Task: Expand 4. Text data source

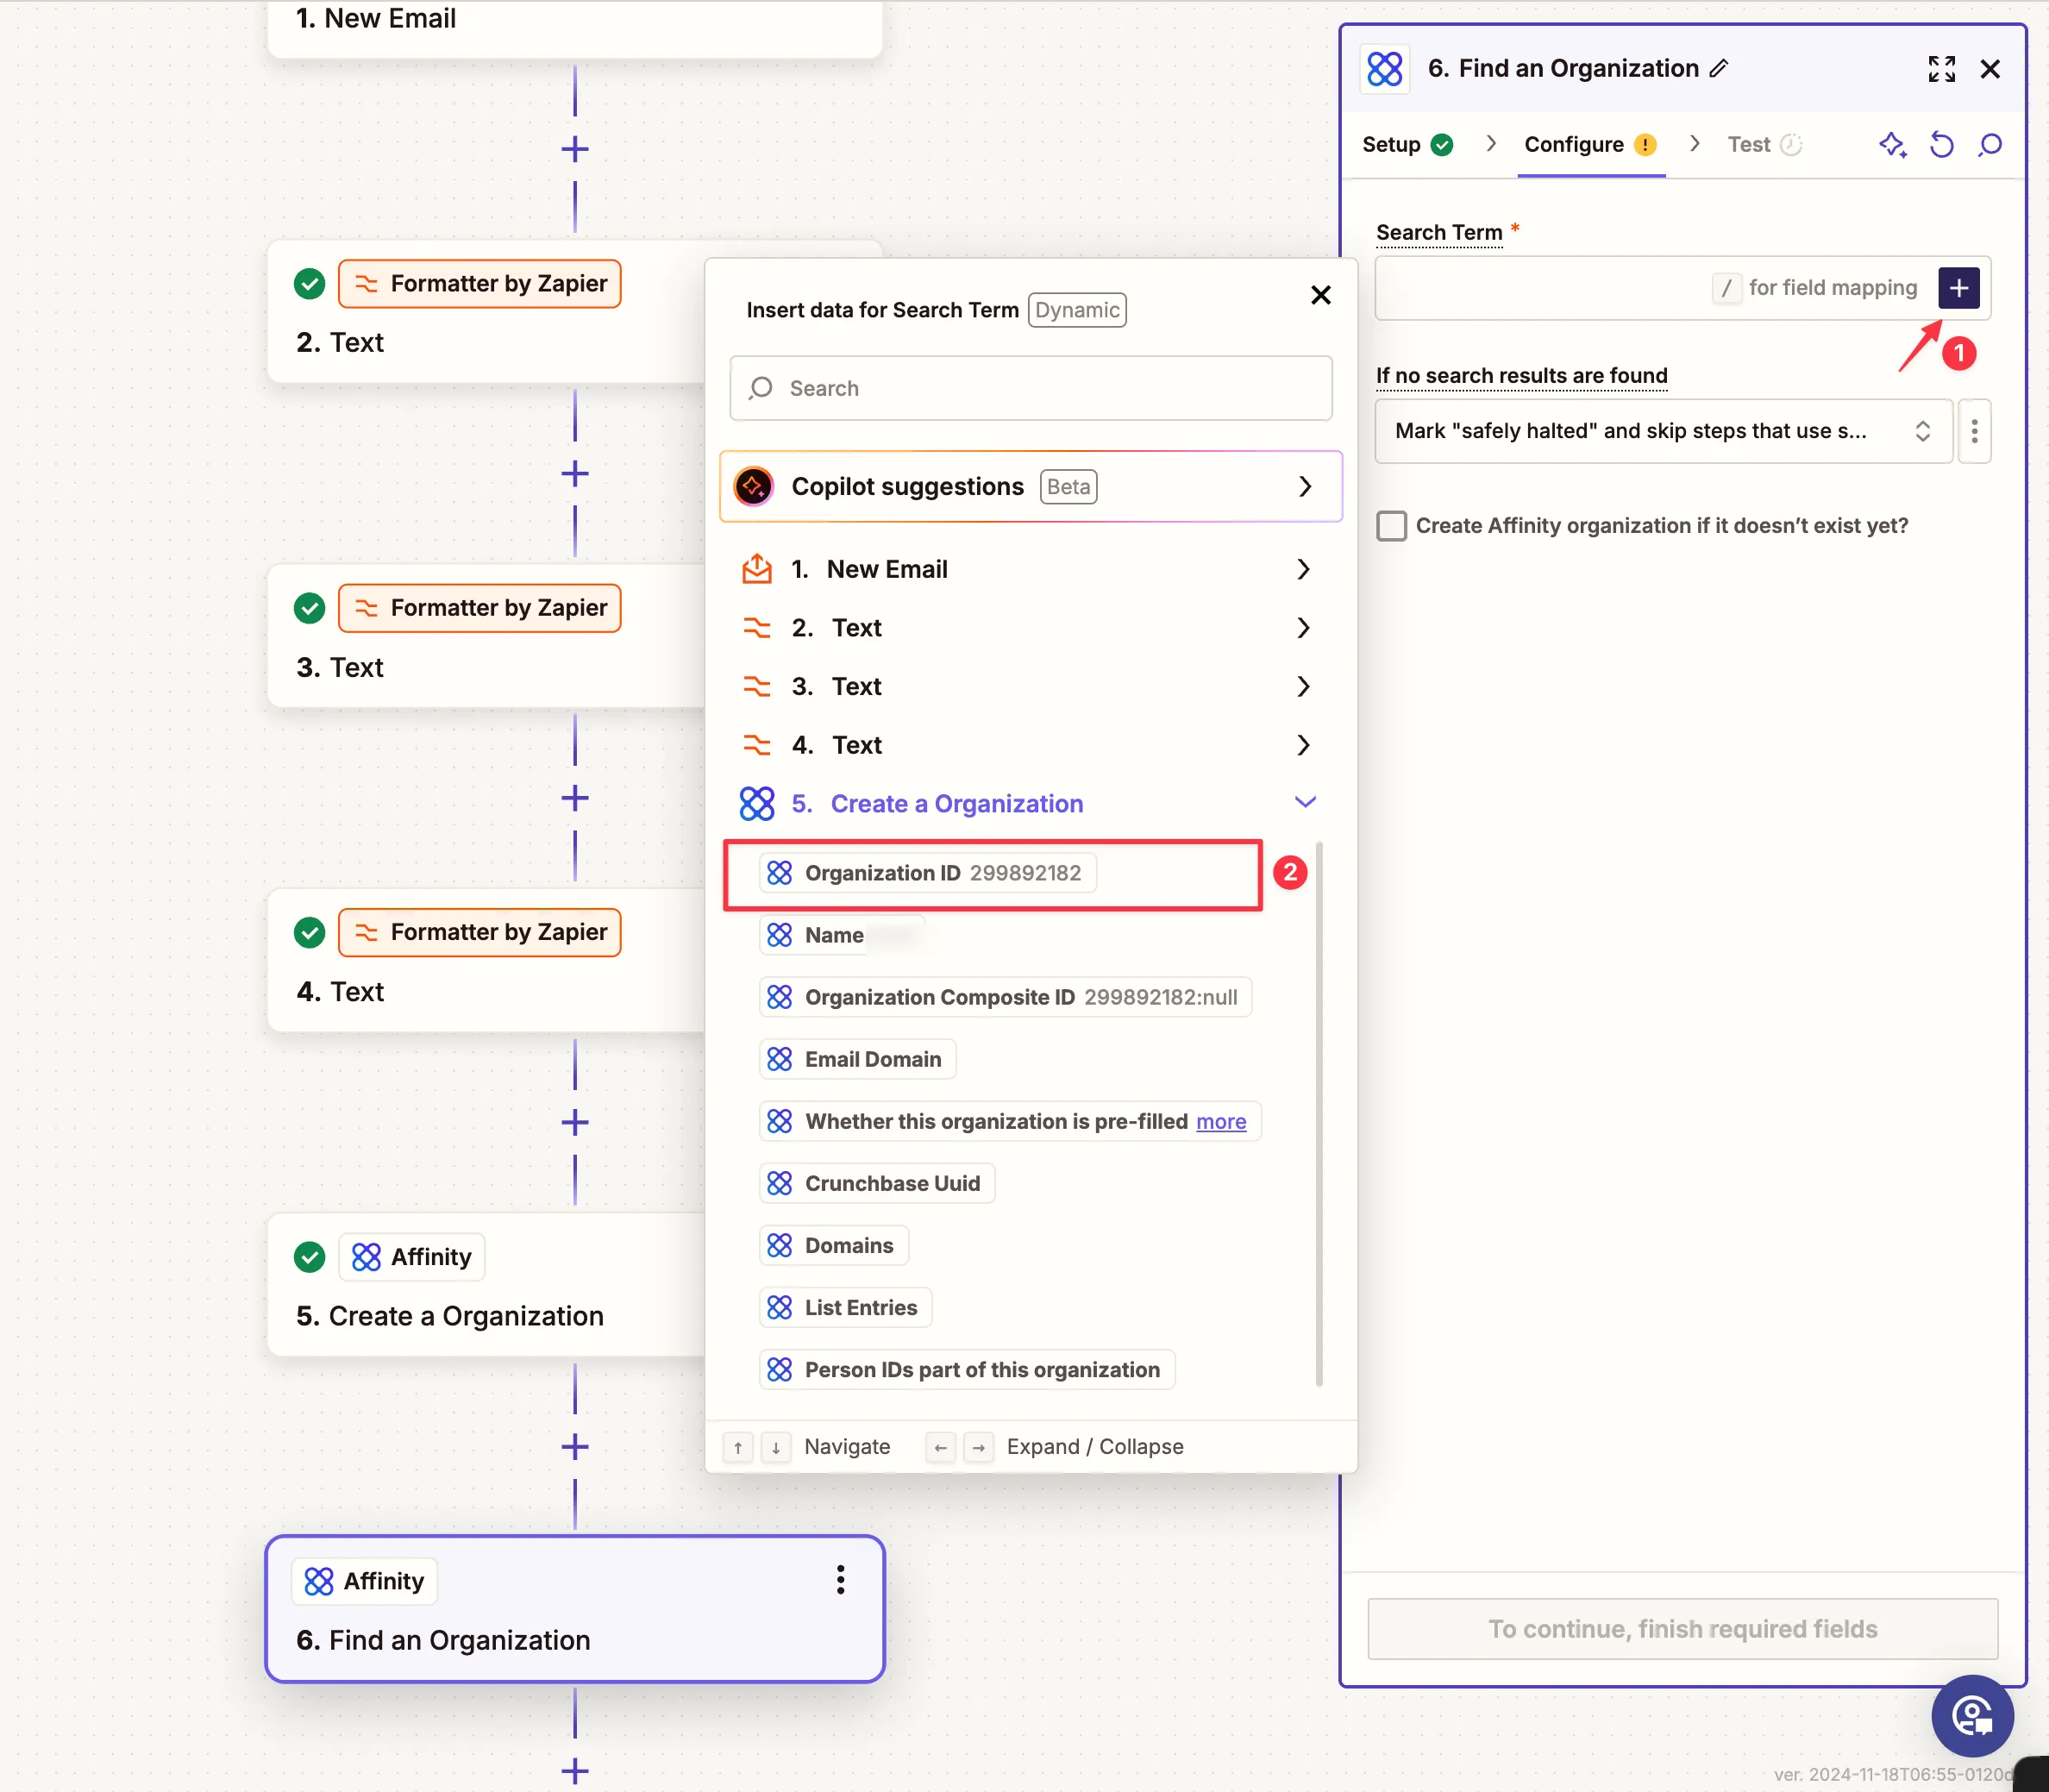Action: 1030,745
